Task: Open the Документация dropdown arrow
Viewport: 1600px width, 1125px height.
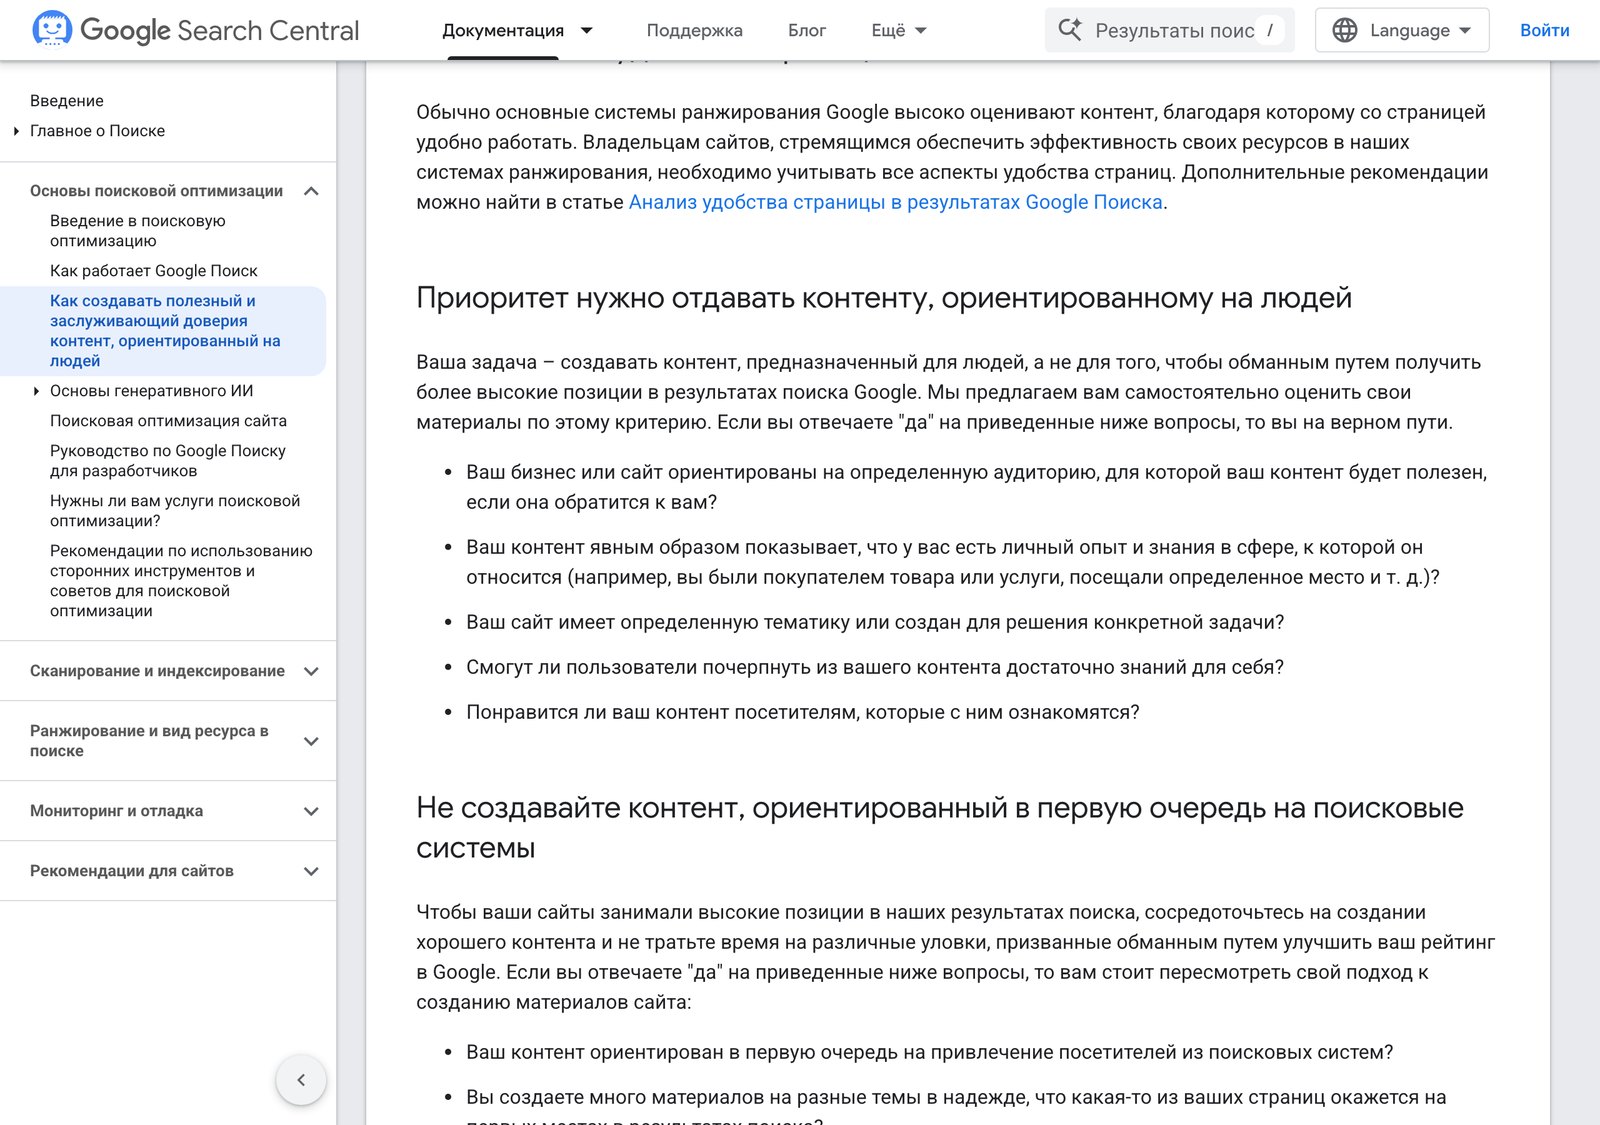Action: click(x=587, y=30)
